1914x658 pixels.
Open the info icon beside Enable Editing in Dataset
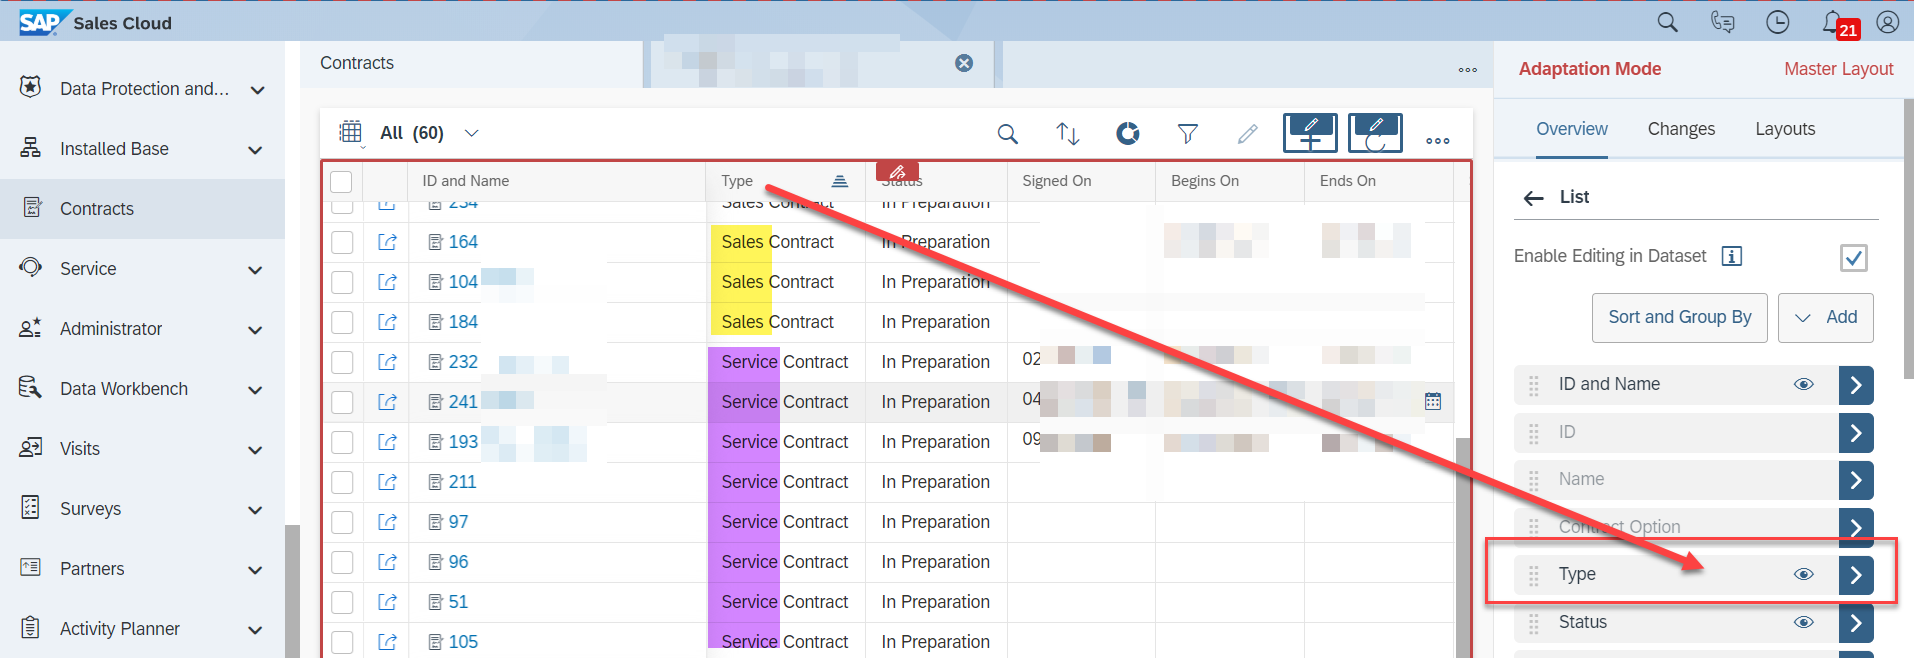(1732, 256)
